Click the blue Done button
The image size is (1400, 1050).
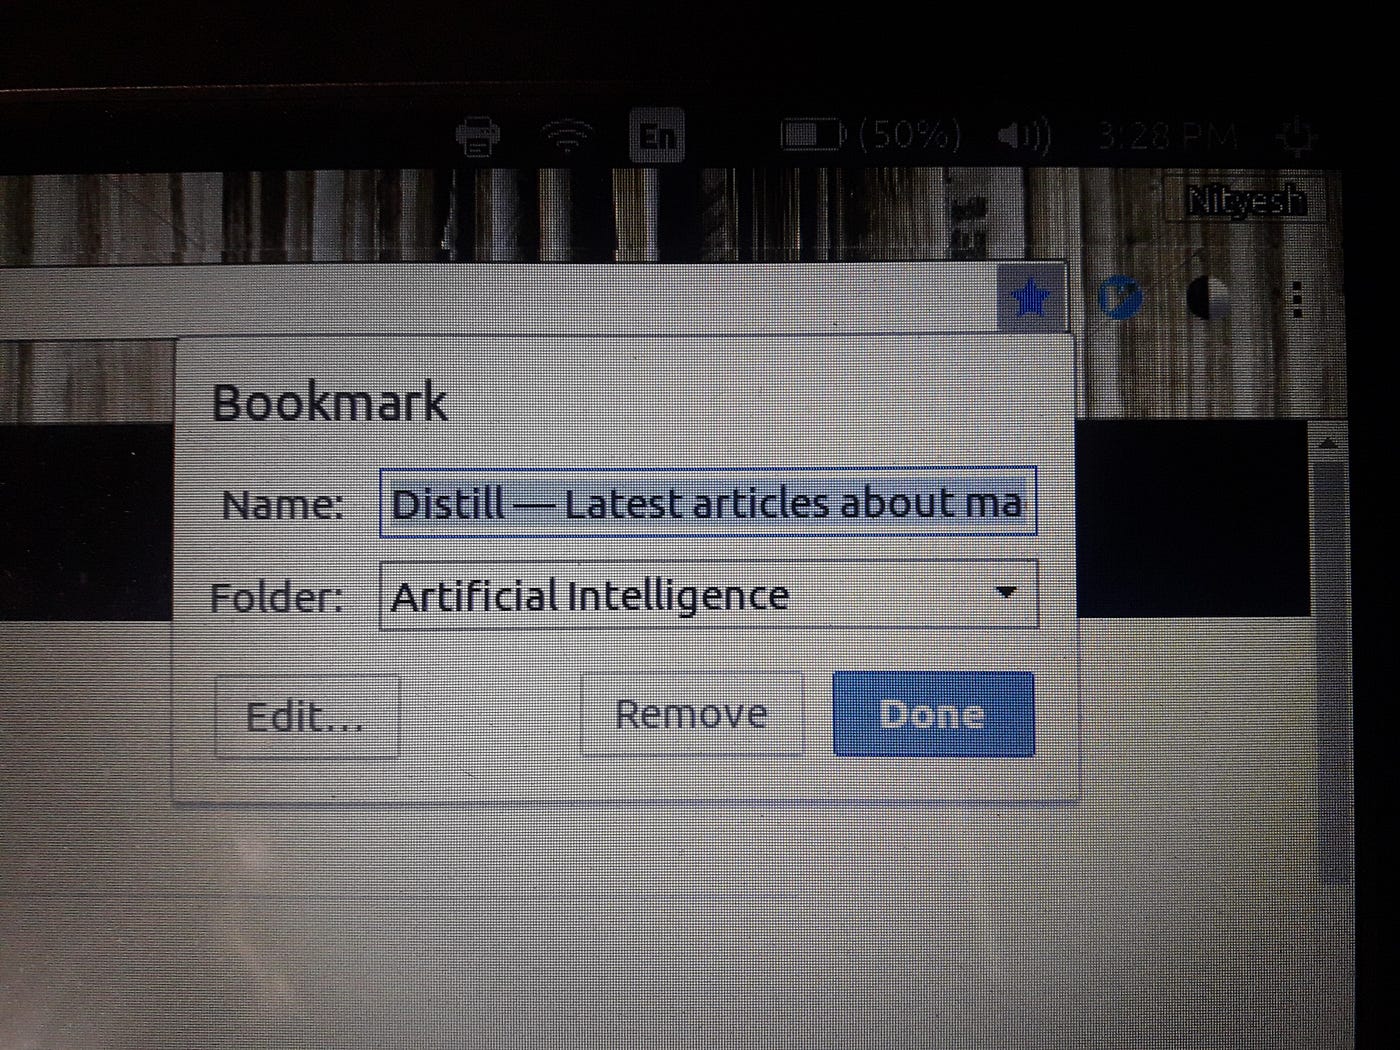coord(933,714)
